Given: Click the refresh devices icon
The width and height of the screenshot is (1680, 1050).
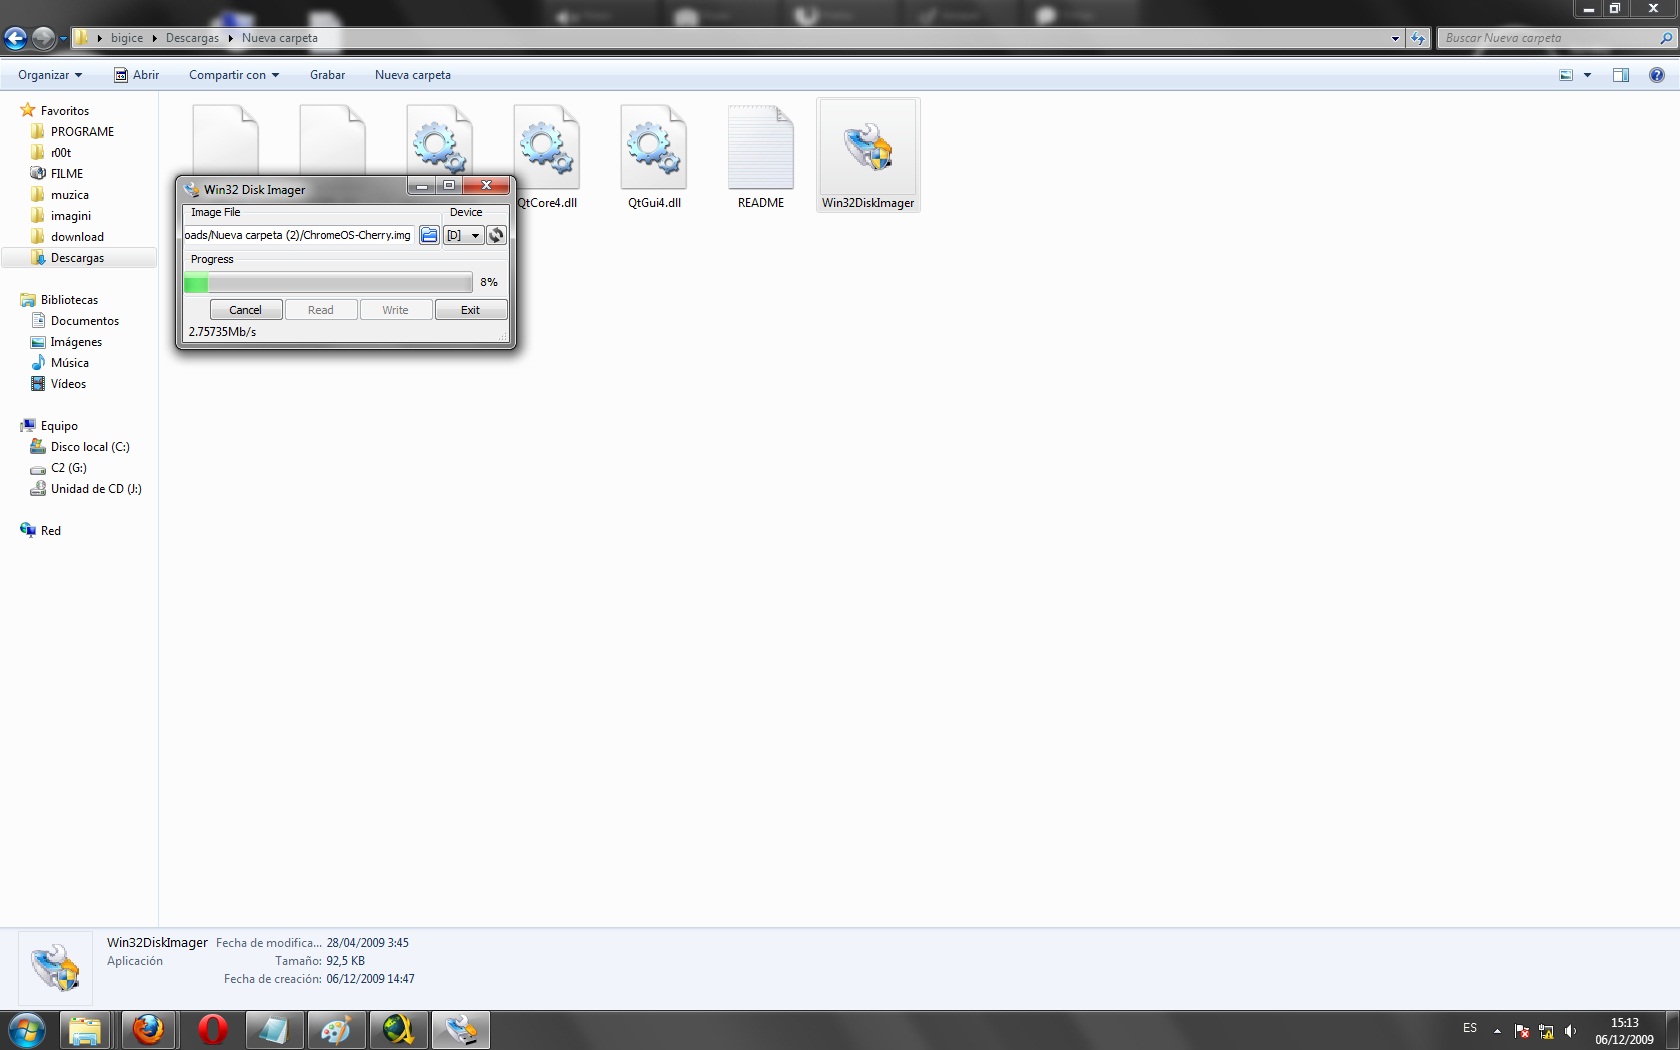Looking at the screenshot, I should tap(496, 235).
